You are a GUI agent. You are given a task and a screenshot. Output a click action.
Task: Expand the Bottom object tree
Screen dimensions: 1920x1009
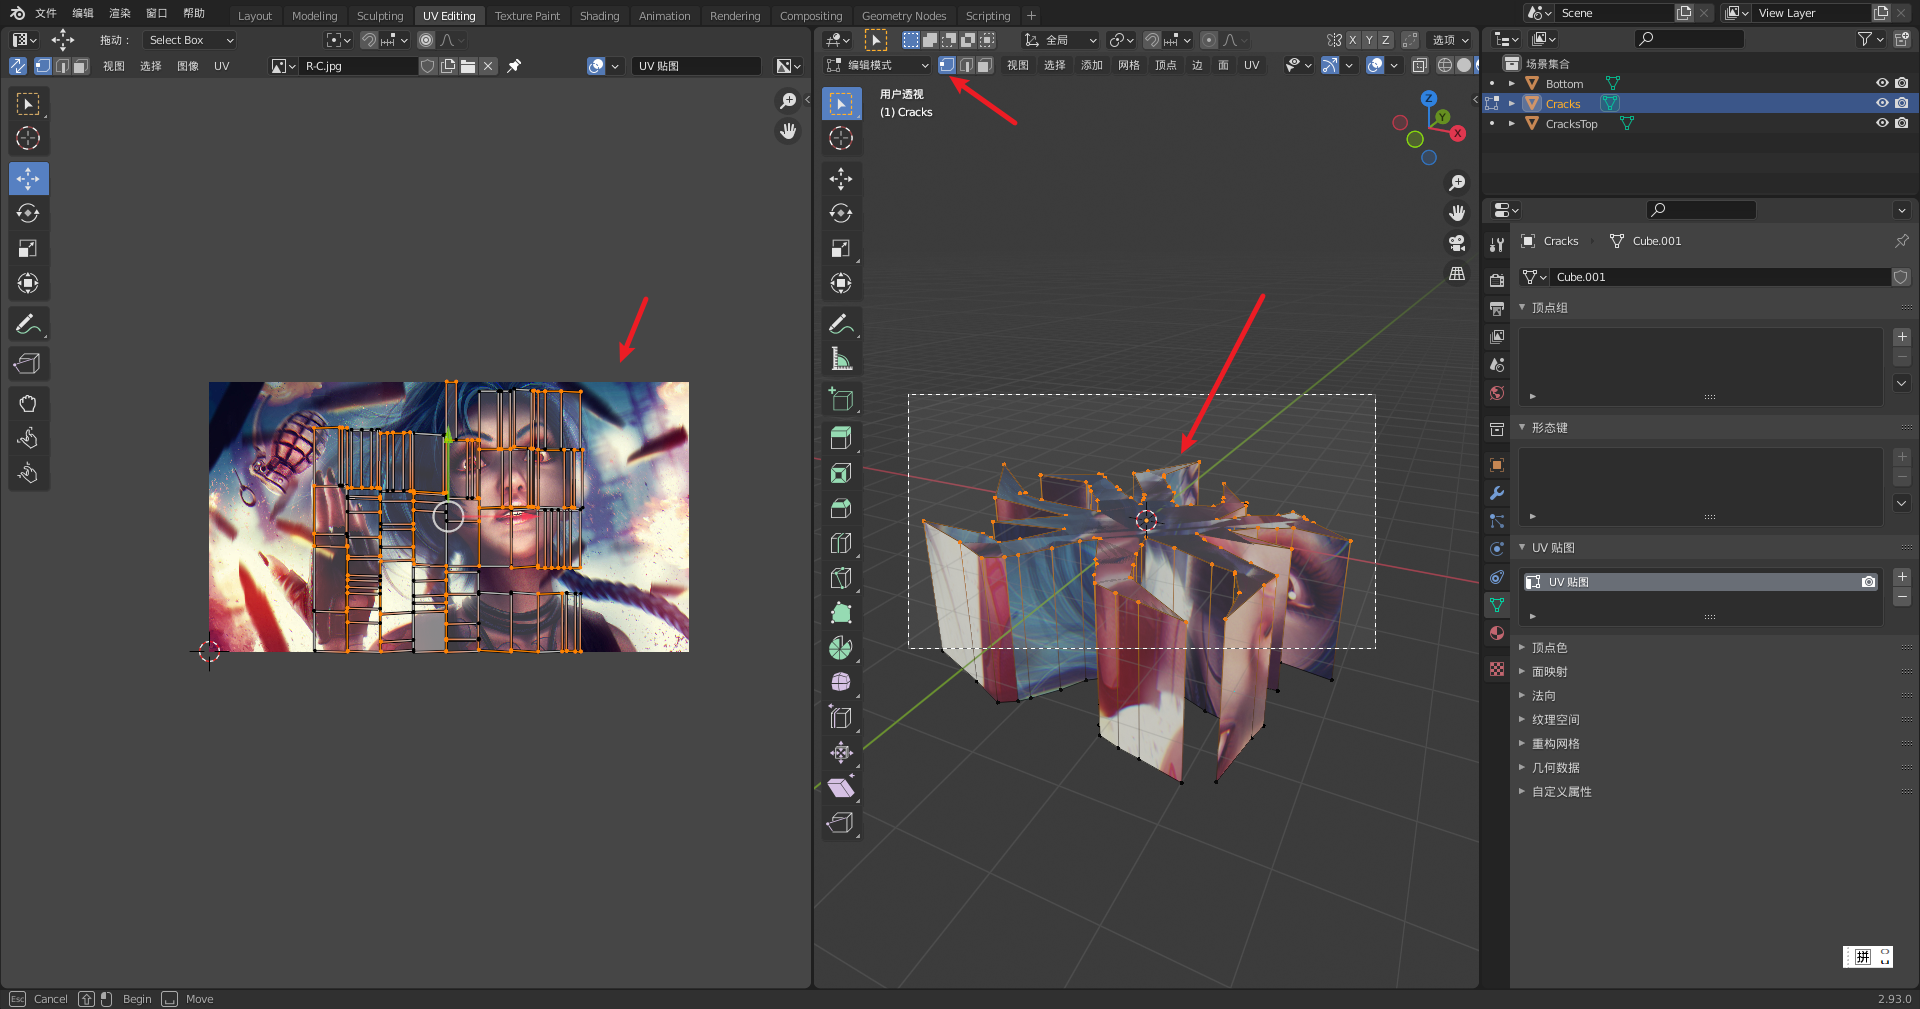click(x=1512, y=84)
